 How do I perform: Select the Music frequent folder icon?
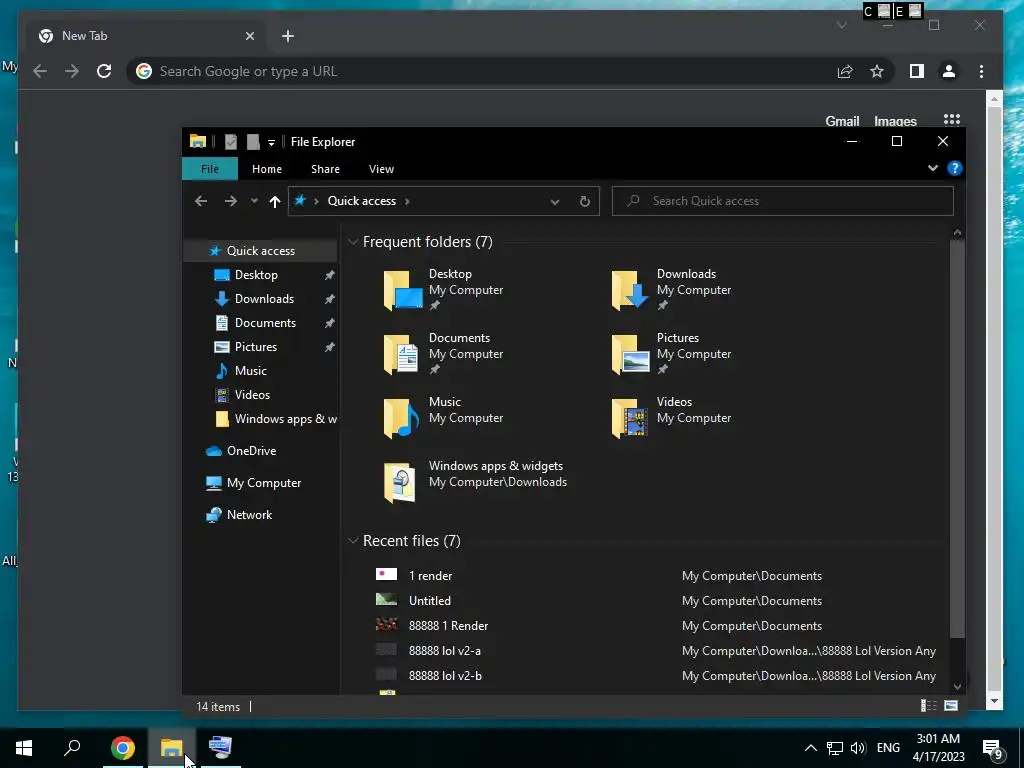pyautogui.click(x=401, y=418)
